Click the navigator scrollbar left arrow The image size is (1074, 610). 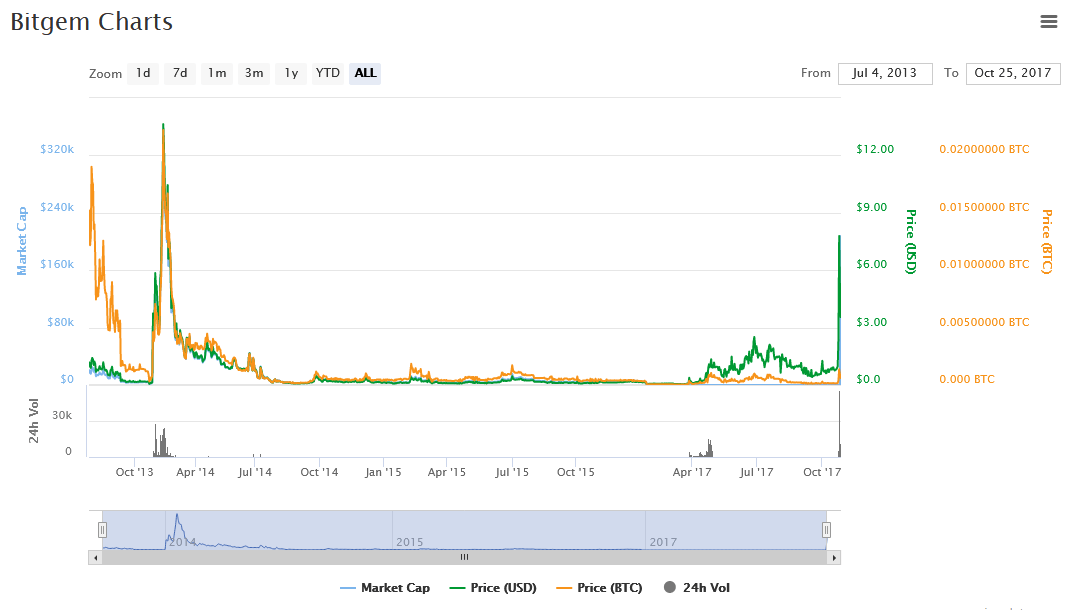point(95,558)
